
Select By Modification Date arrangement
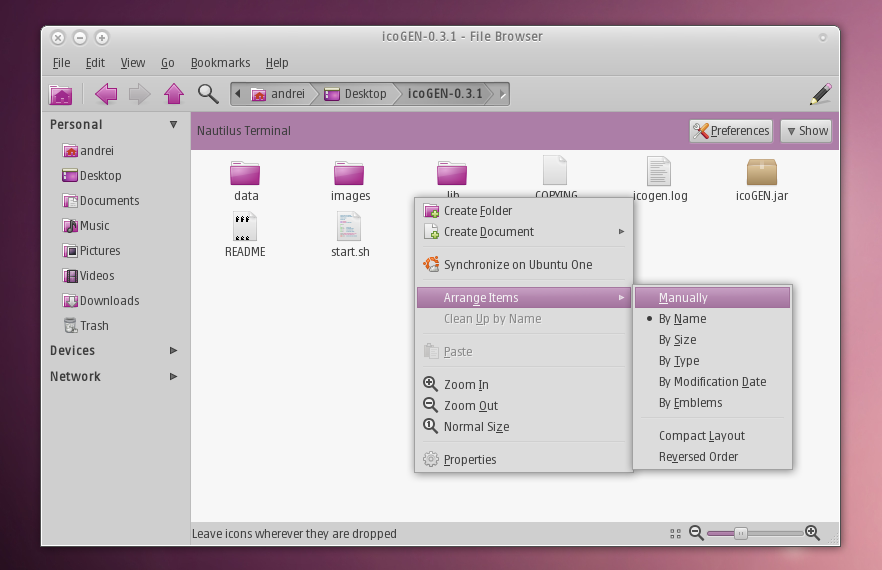(713, 382)
